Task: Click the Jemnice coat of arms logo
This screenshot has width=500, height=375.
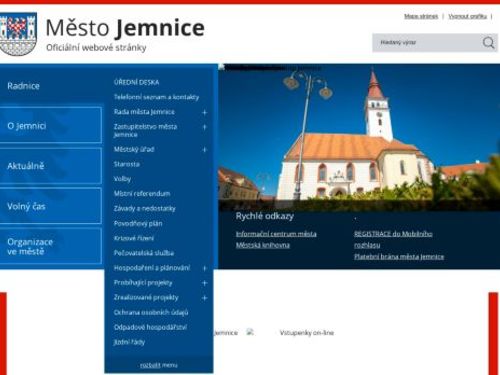Action: pos(18,34)
